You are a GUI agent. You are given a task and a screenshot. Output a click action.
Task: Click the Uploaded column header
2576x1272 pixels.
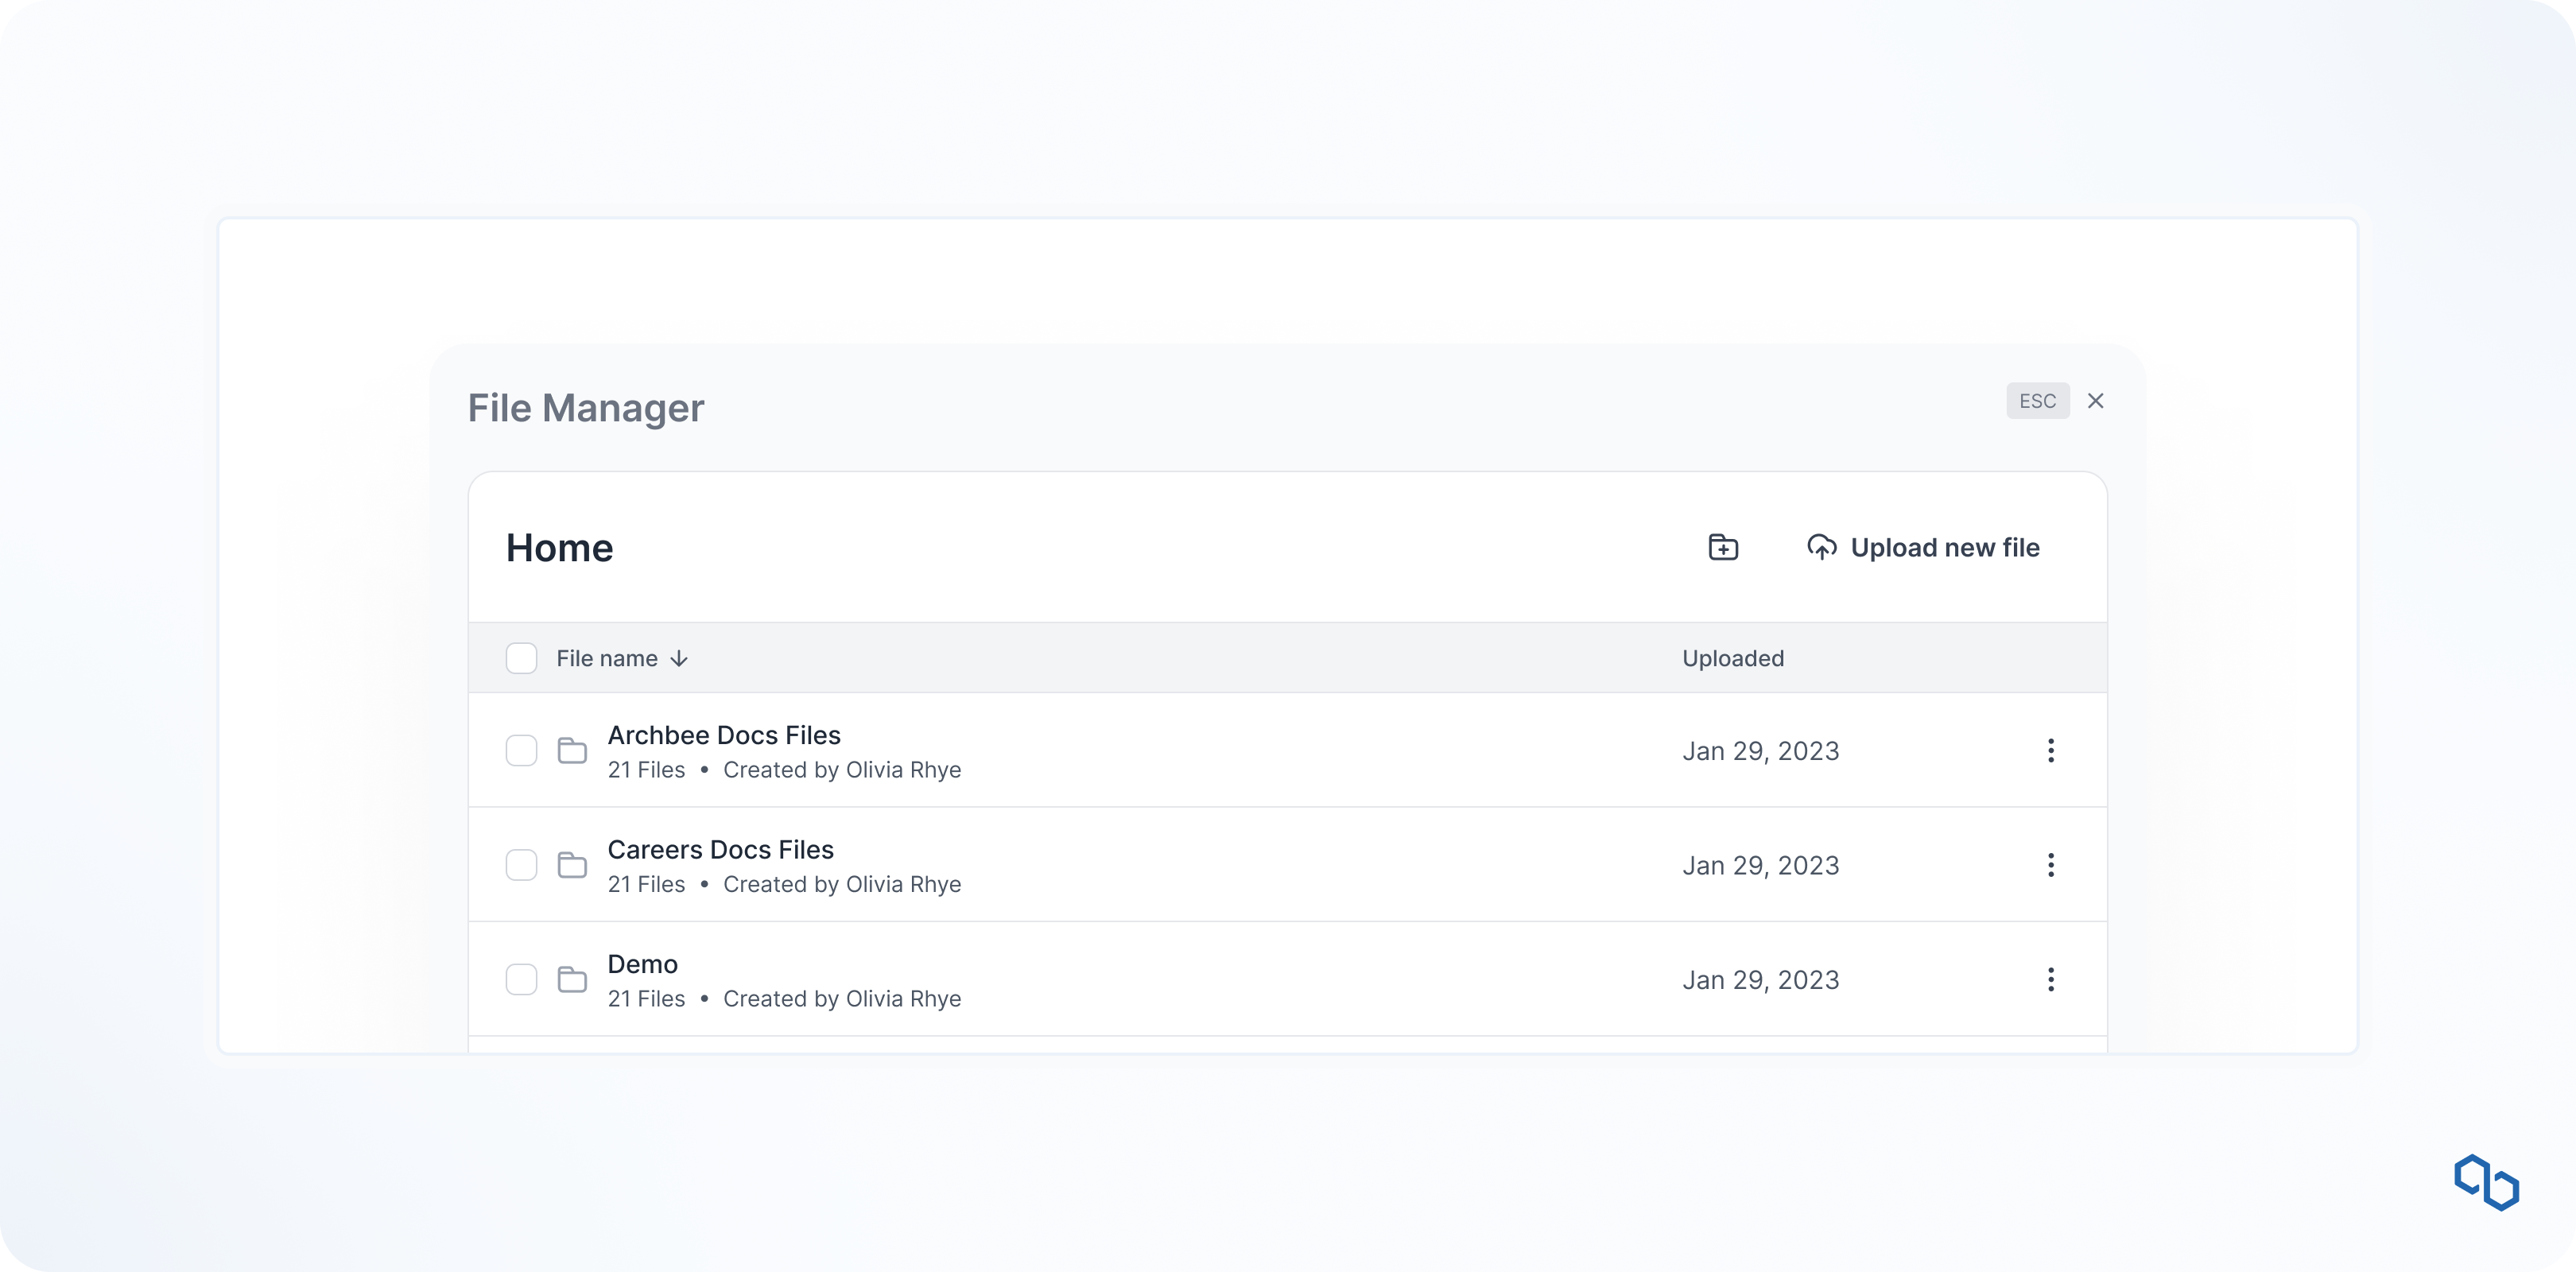pos(1733,658)
